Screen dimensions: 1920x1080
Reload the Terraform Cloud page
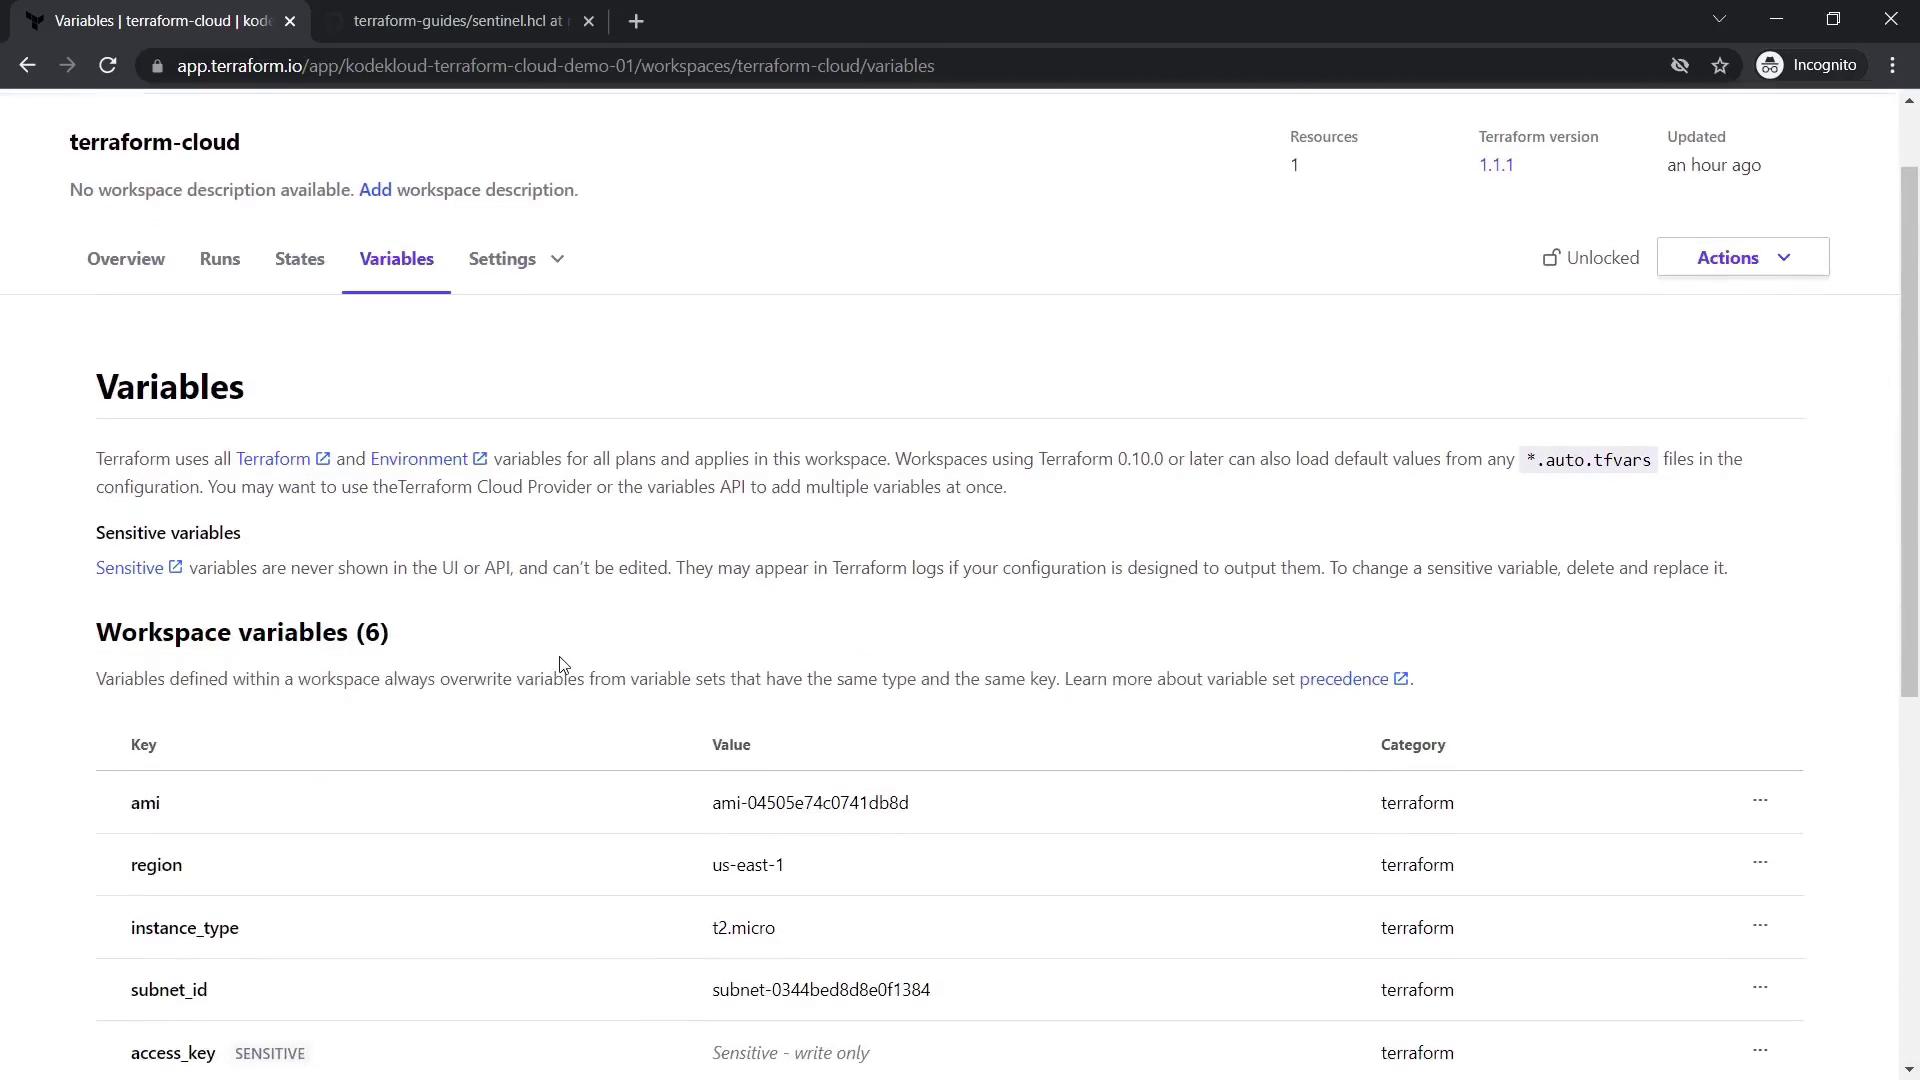(108, 66)
